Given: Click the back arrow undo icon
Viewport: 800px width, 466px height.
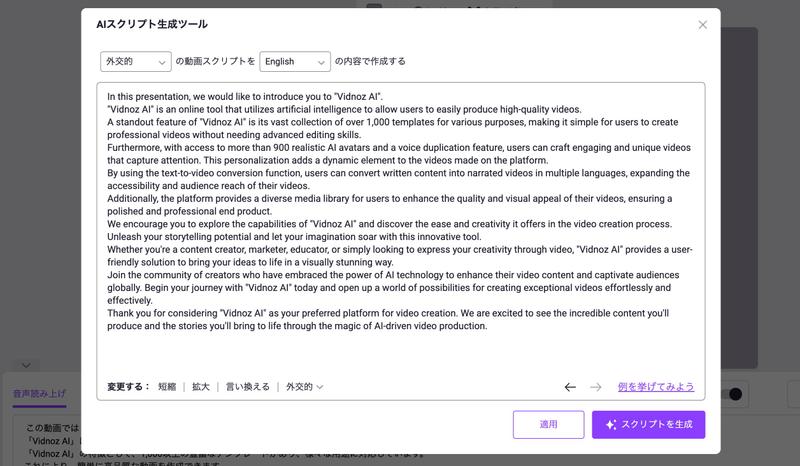Looking at the screenshot, I should 570,387.
